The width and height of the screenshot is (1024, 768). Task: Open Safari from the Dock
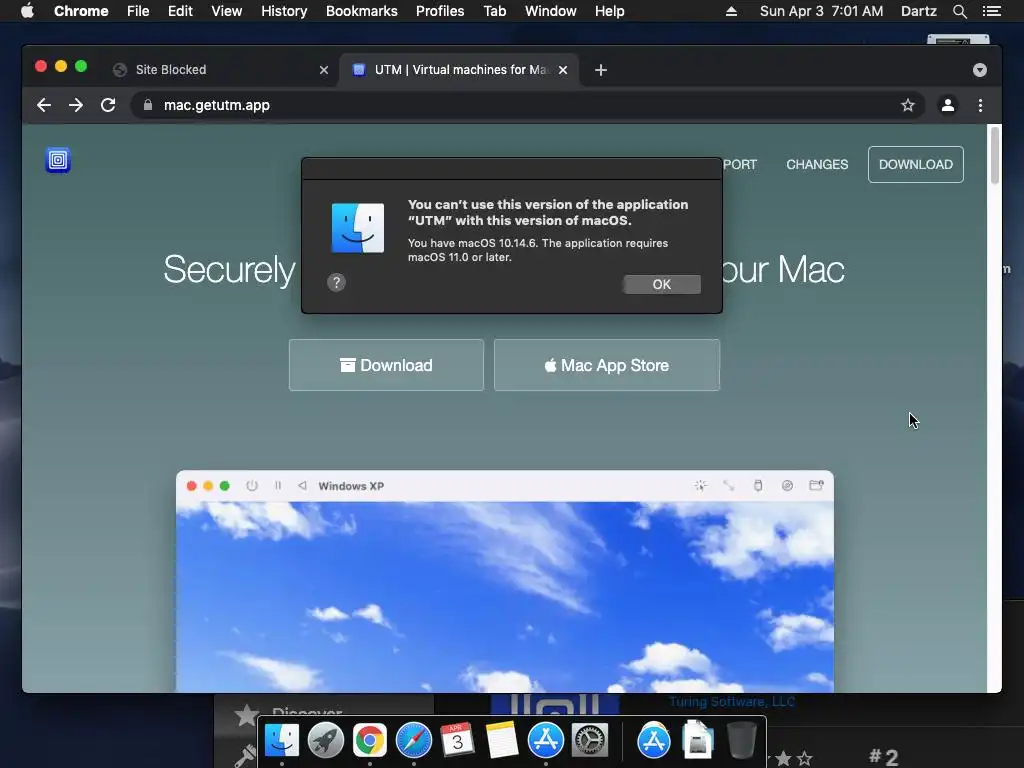coord(413,741)
